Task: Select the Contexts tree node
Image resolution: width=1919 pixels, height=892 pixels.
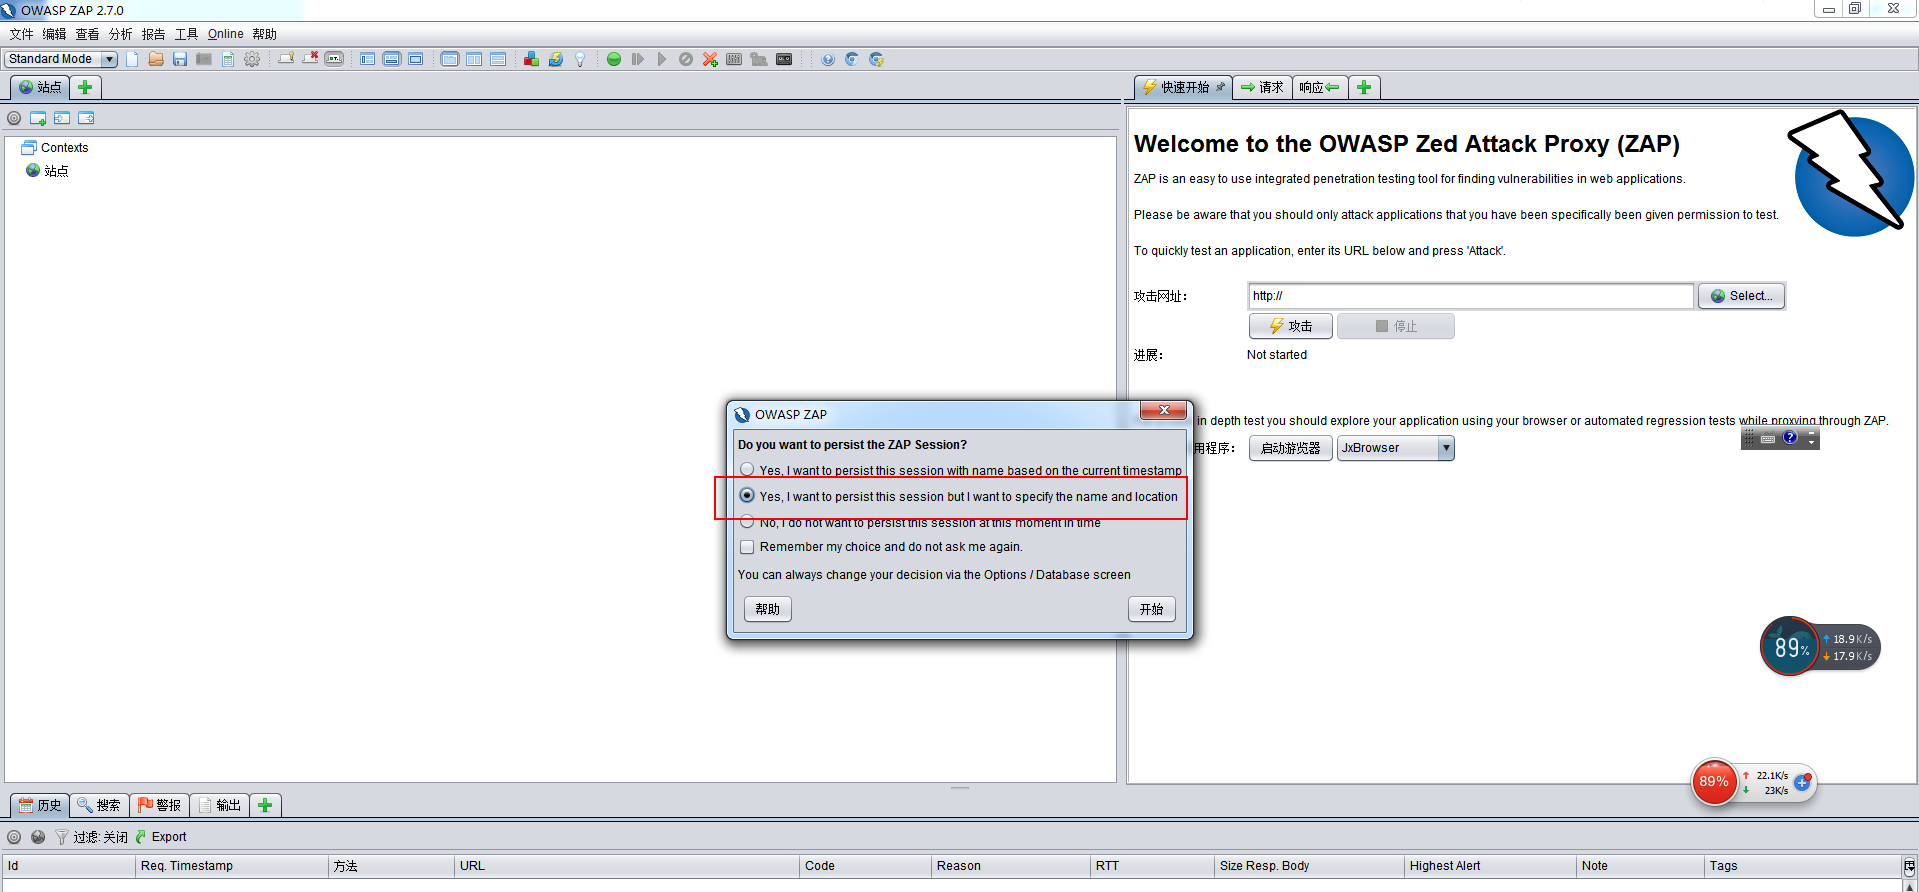Action: point(55,148)
